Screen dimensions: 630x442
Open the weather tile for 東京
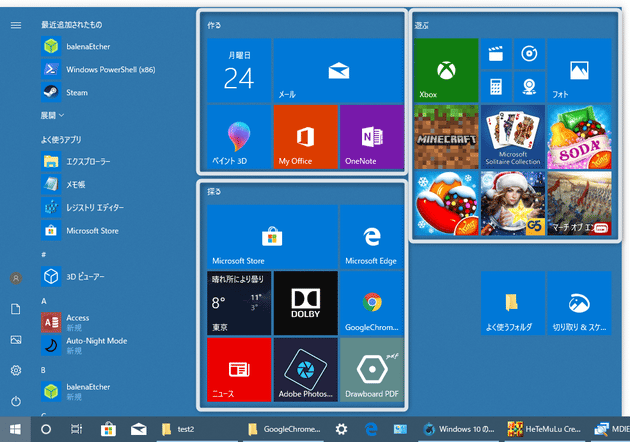click(239, 303)
